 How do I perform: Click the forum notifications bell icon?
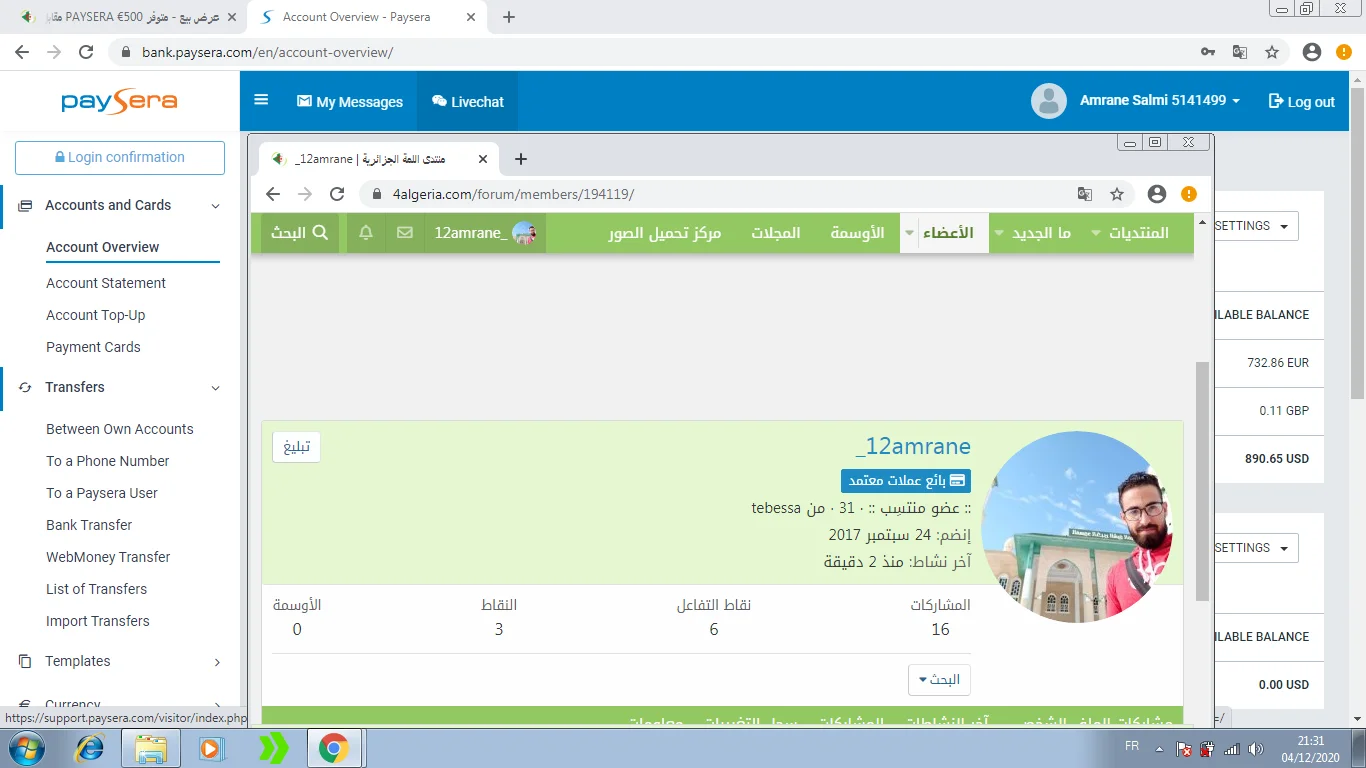point(366,232)
